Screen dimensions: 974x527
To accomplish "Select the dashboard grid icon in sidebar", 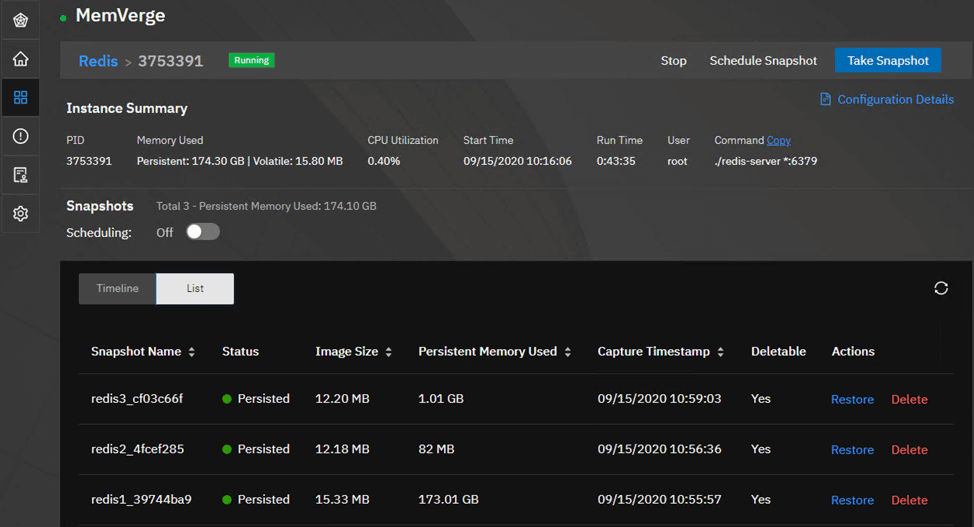I will (x=20, y=98).
